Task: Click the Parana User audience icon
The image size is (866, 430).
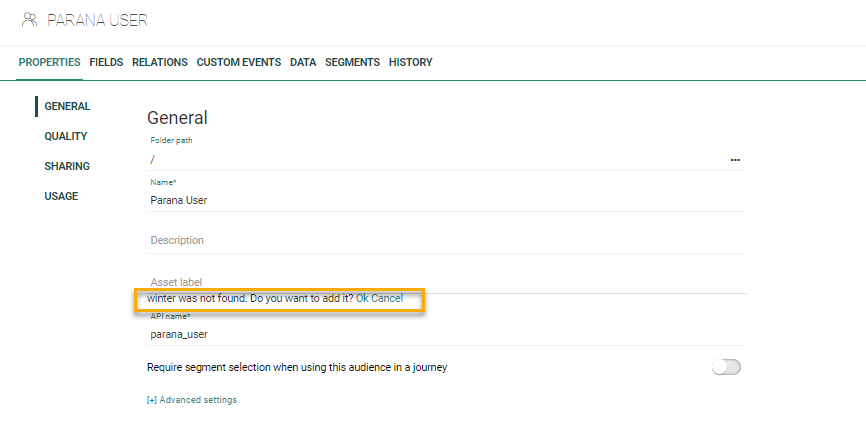Action: [x=29, y=19]
